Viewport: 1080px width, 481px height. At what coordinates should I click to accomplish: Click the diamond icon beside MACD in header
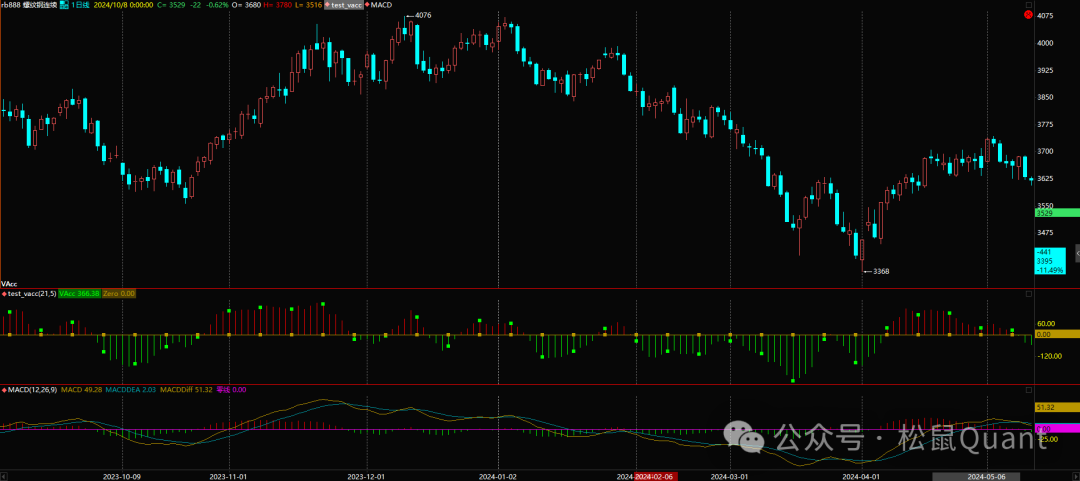click(370, 6)
